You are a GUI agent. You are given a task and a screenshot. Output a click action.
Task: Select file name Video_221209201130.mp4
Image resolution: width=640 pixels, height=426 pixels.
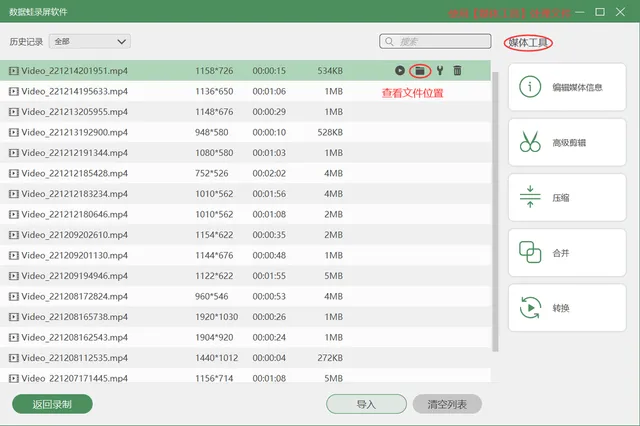click(74, 255)
